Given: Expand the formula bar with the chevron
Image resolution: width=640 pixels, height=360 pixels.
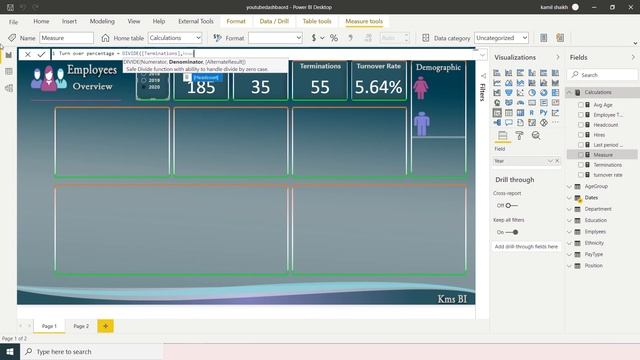Looking at the screenshot, I should [482, 54].
